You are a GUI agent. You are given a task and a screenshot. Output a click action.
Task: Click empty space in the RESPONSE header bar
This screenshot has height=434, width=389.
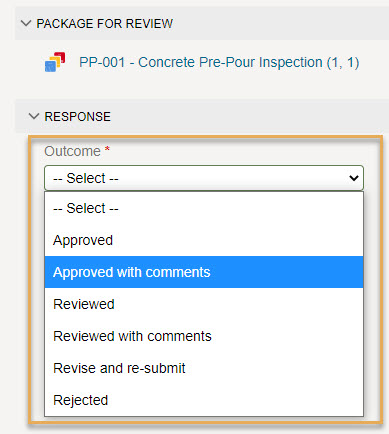point(250,116)
